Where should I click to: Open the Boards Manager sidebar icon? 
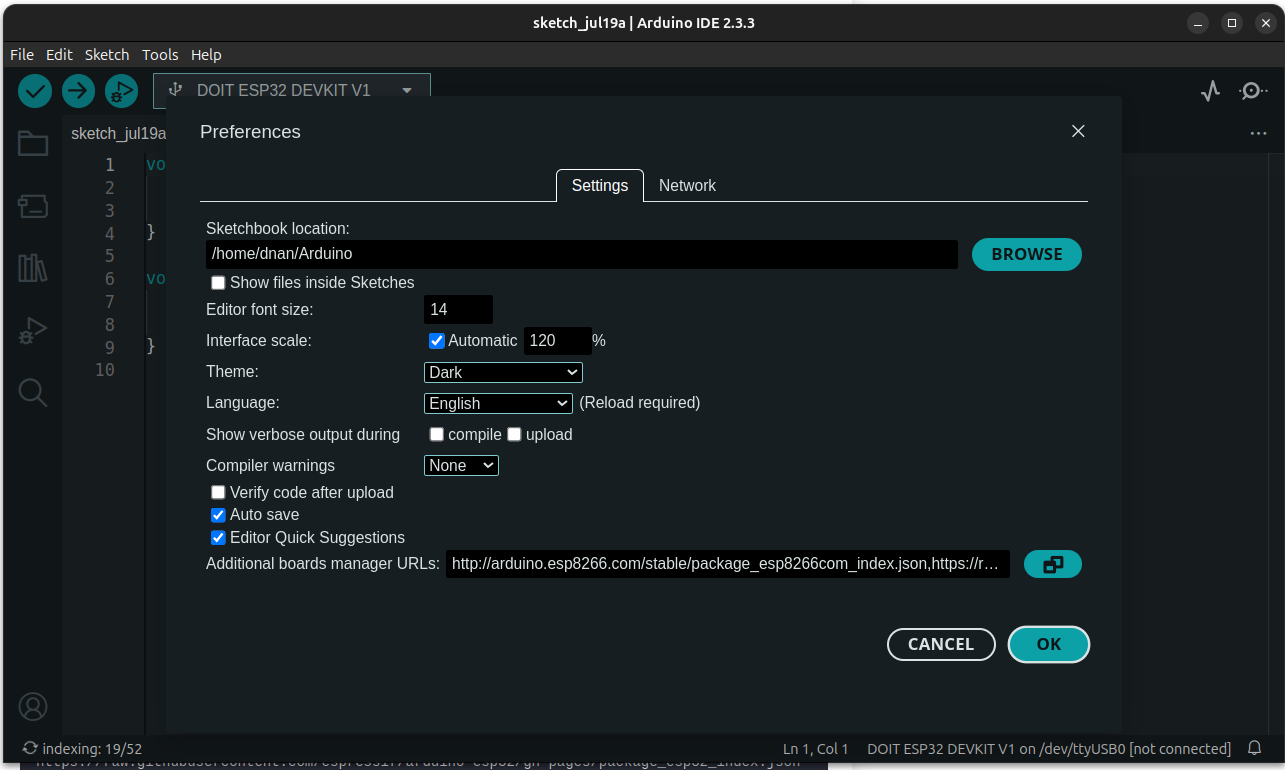point(33,206)
